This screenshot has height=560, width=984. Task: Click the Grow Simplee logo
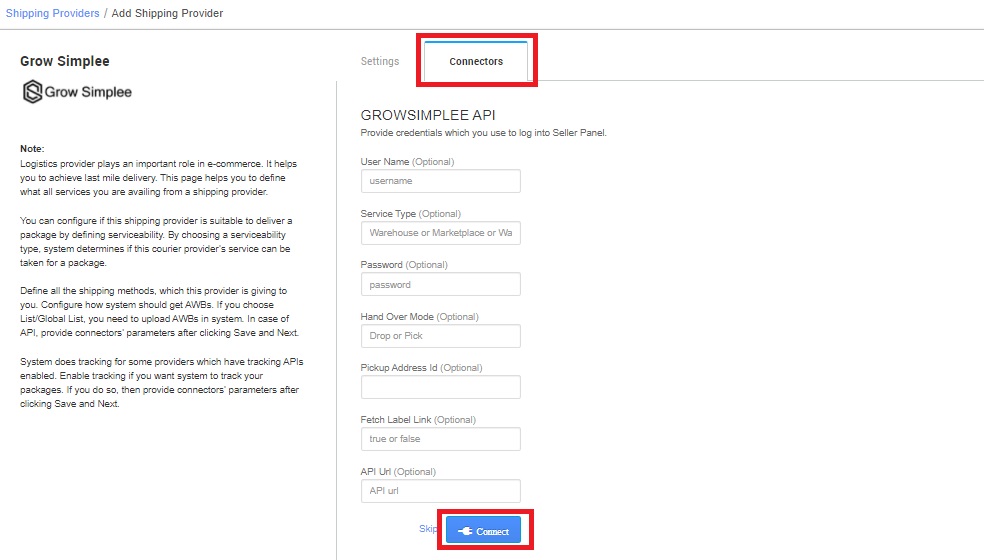tap(77, 92)
